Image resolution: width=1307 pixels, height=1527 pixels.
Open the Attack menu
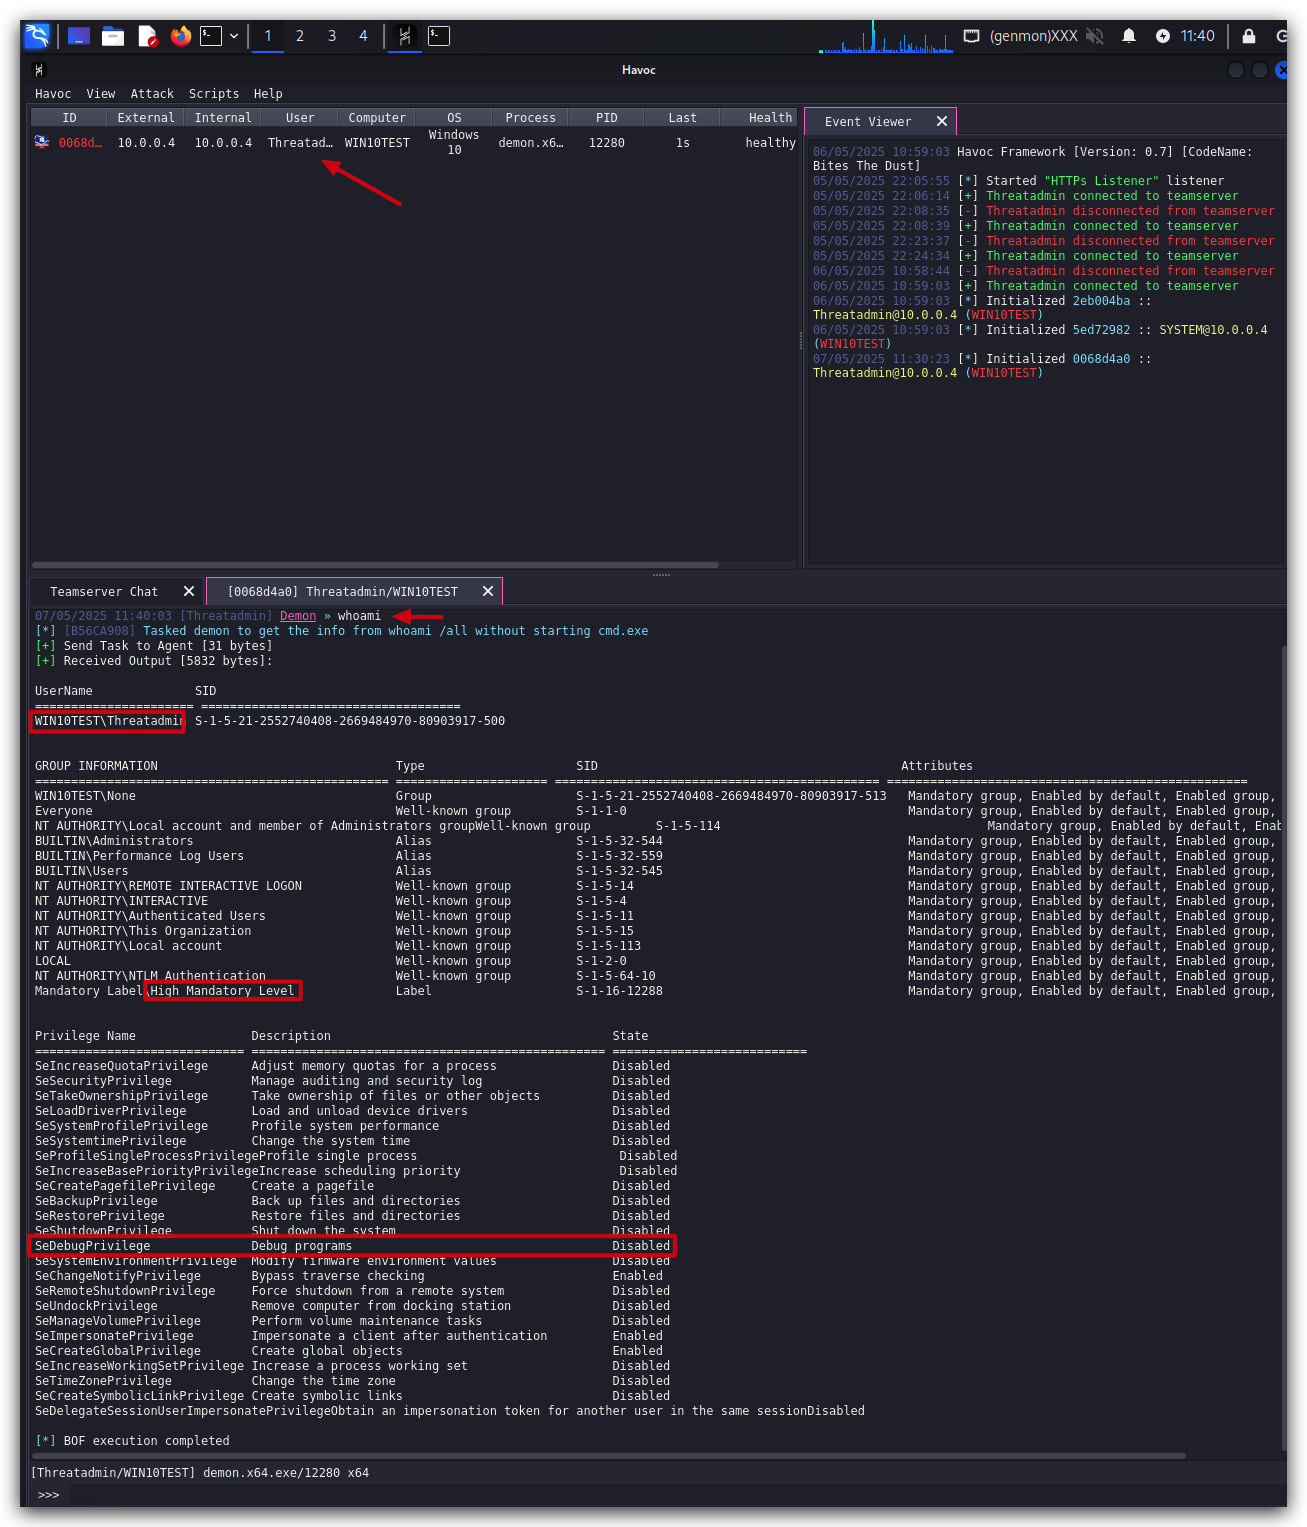click(152, 94)
